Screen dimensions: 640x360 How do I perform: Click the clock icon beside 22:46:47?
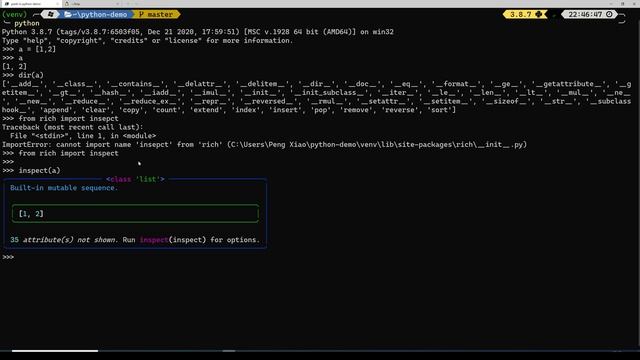[609, 14]
